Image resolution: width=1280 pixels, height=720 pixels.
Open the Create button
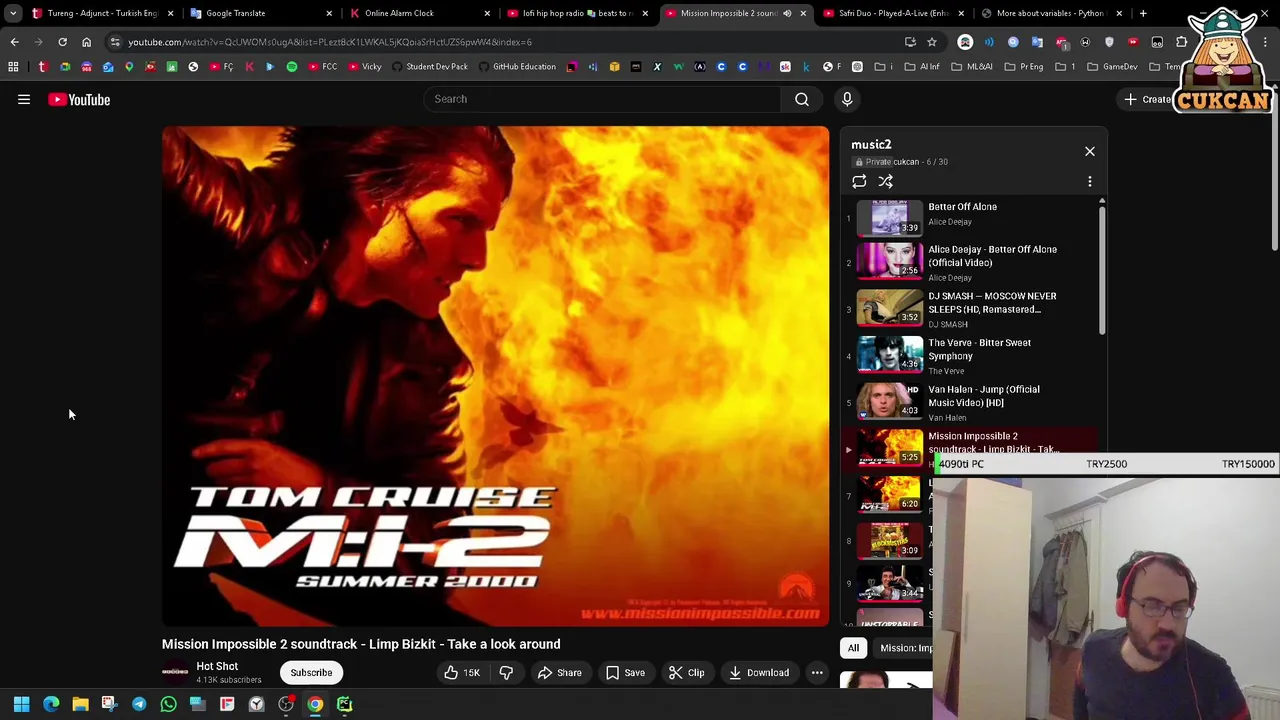(x=1147, y=99)
